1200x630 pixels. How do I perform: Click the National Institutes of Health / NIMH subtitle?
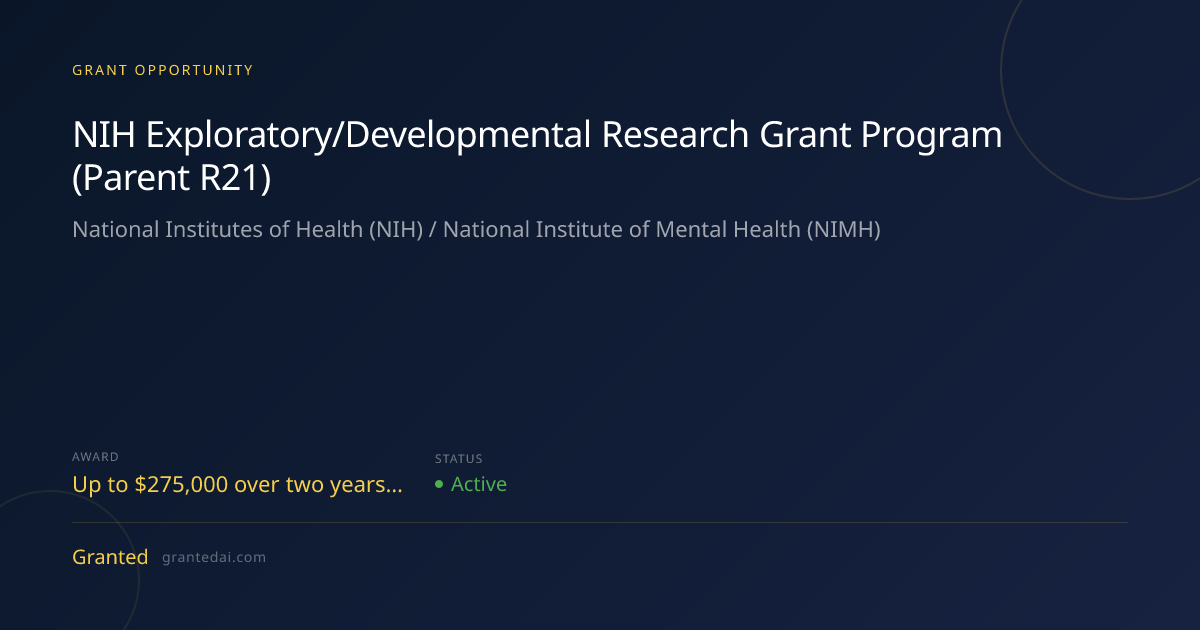[x=476, y=230]
